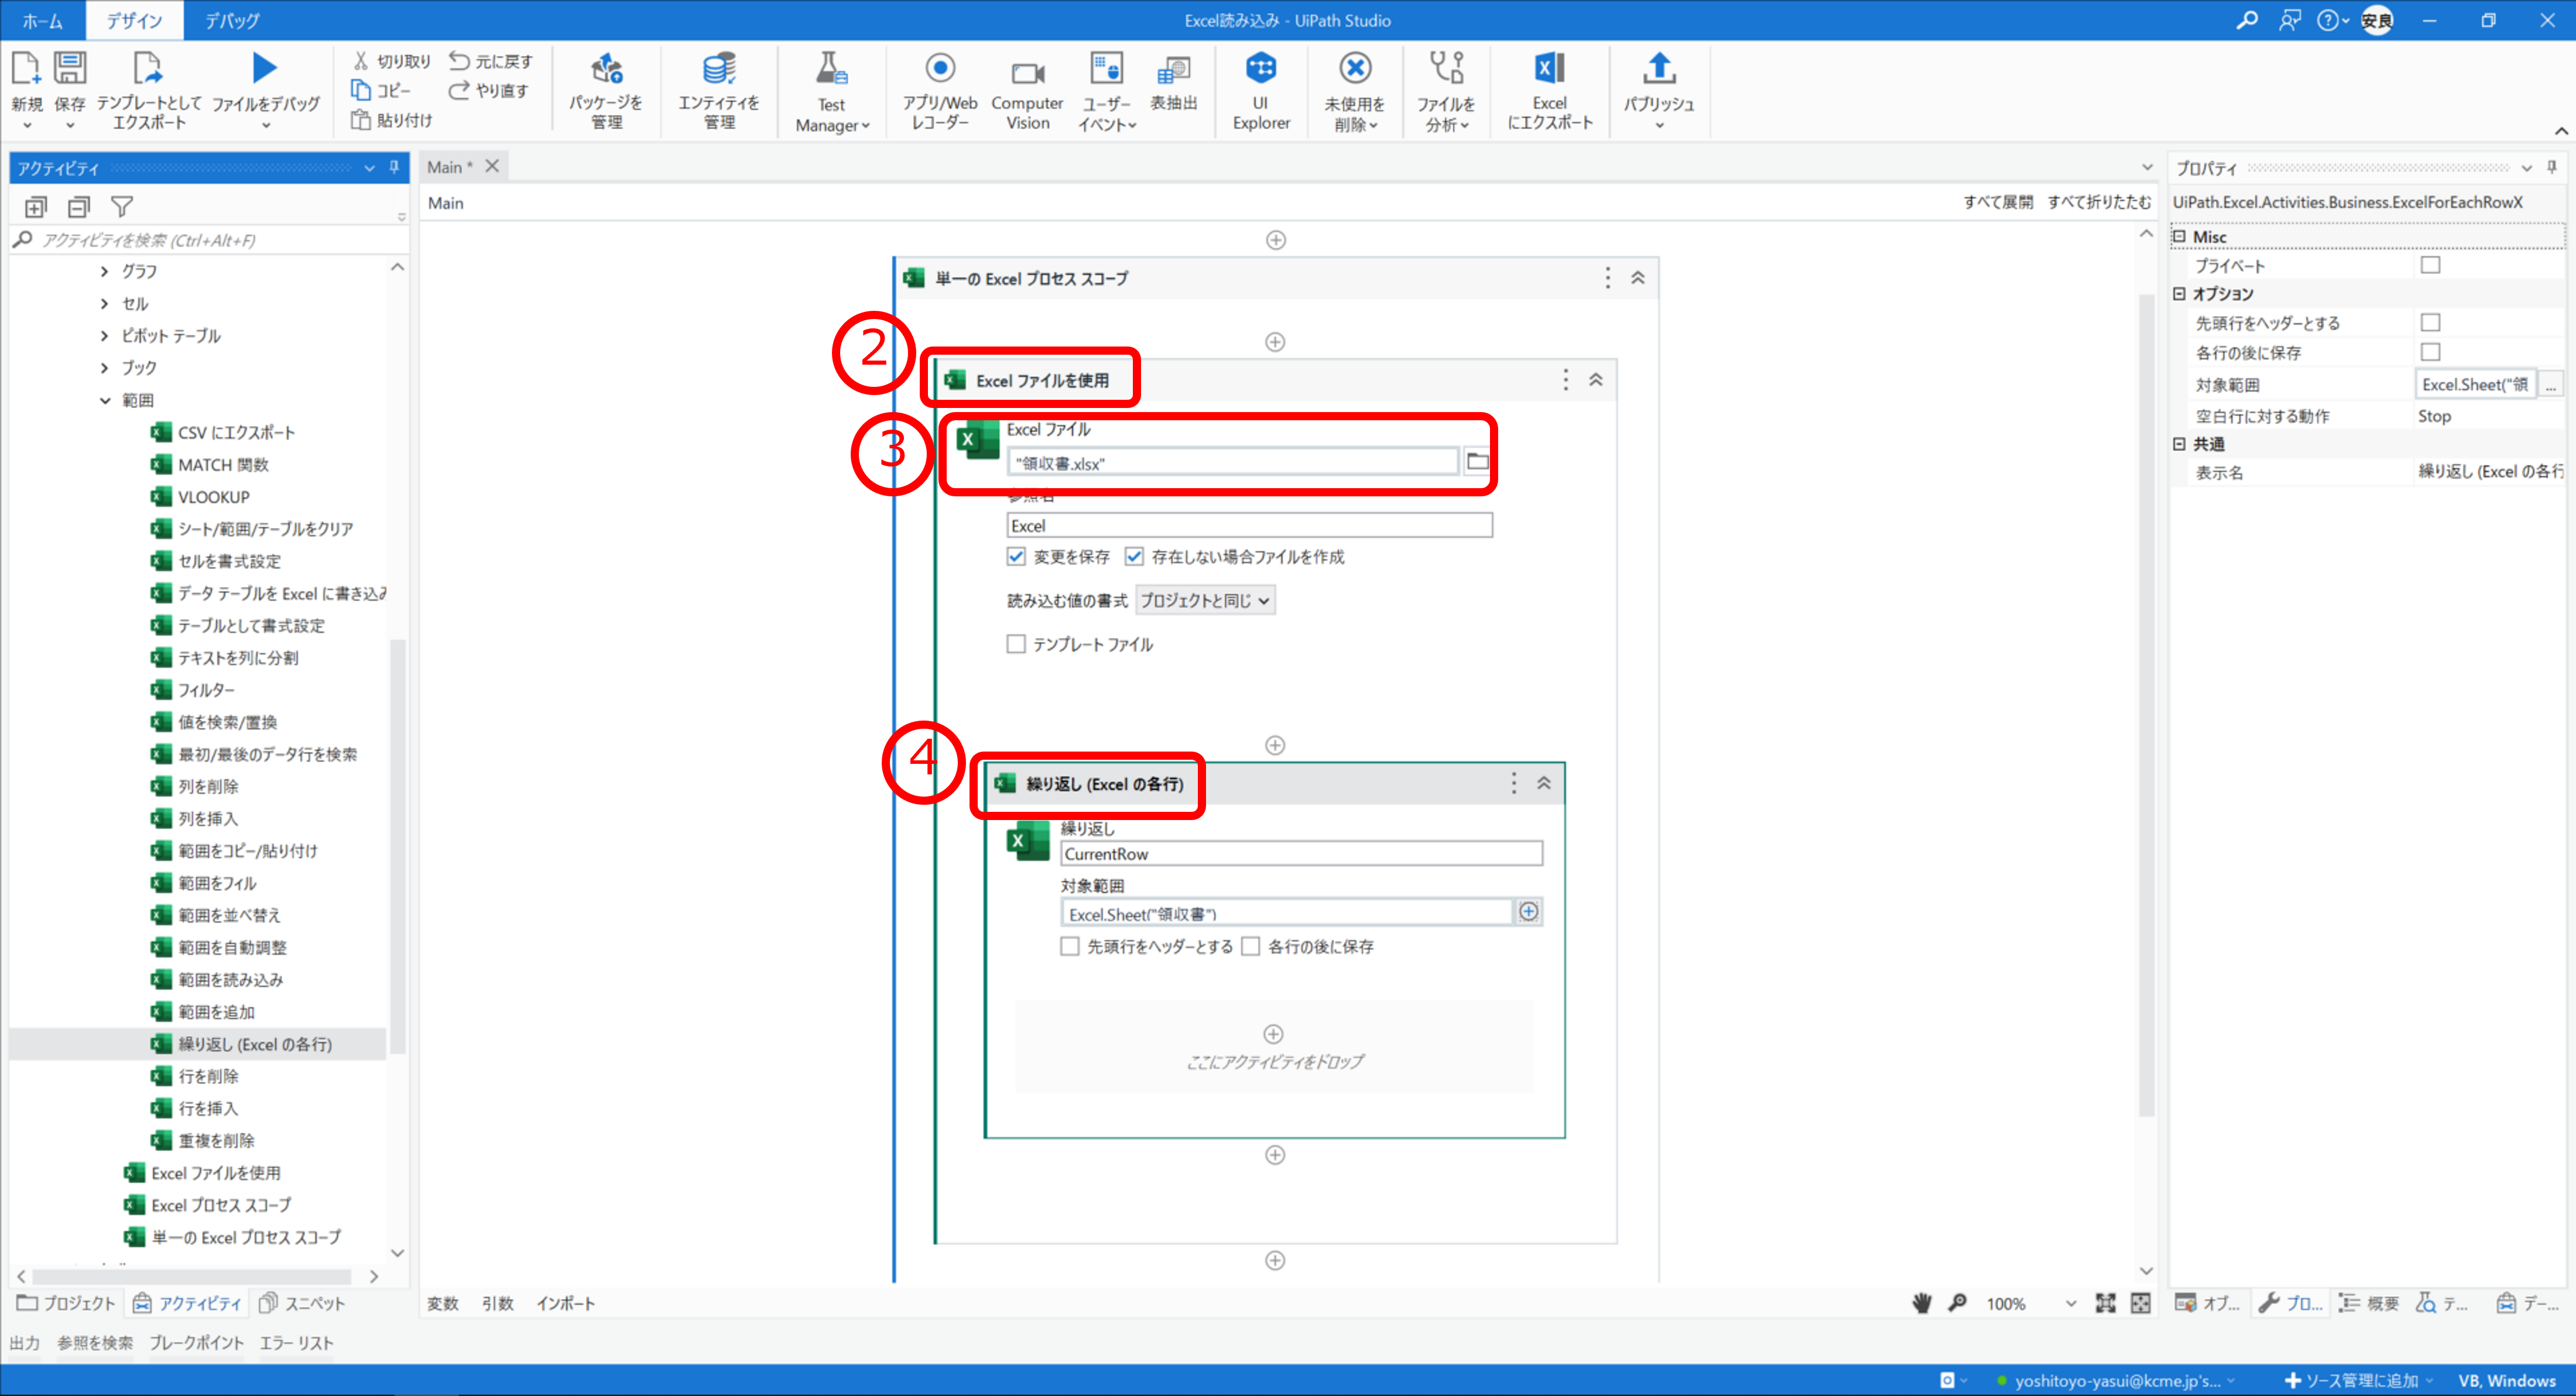Uncheck the 変更を保存 checkbox

1016,557
